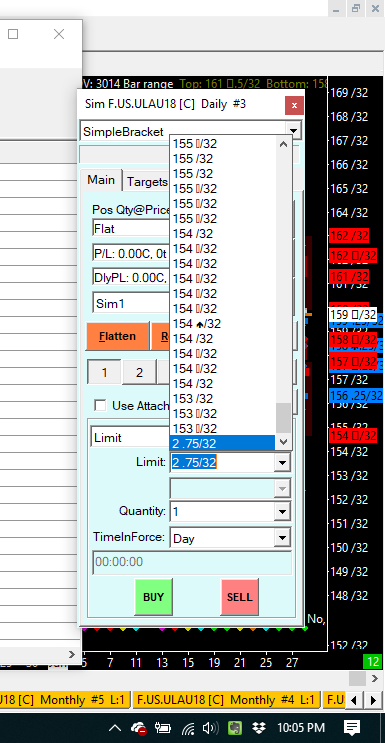
Task: Open the Action Center notification icon
Action: point(352,727)
